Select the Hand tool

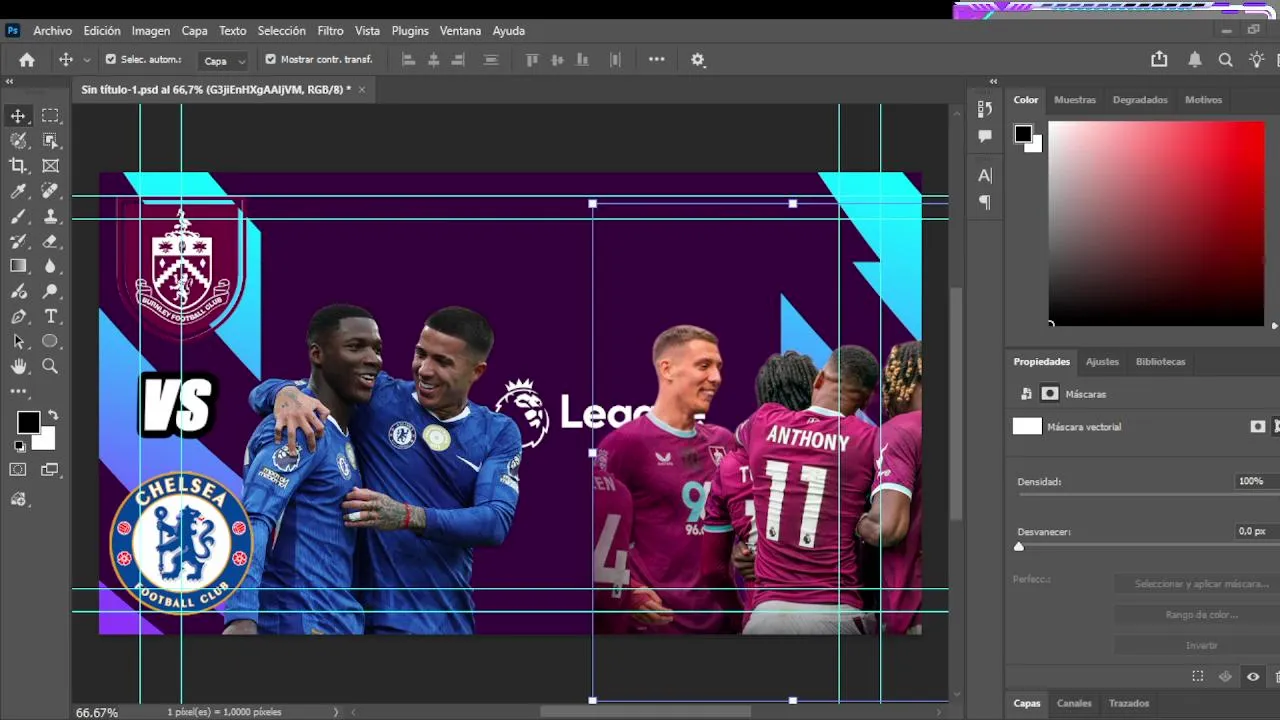click(x=18, y=367)
